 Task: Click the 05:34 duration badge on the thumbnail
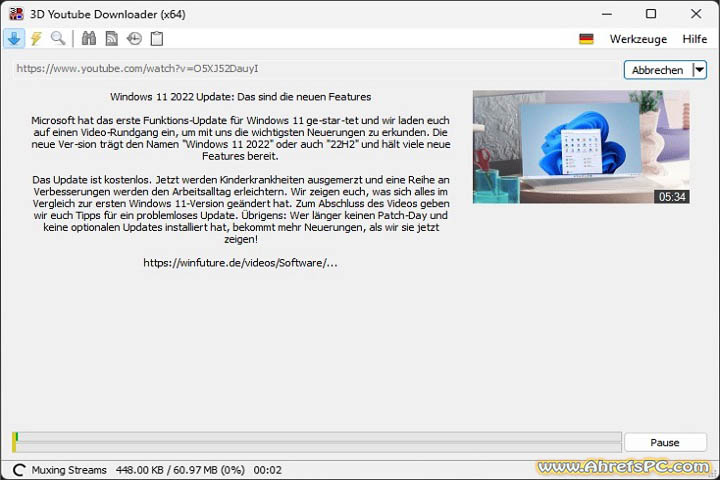(x=672, y=197)
